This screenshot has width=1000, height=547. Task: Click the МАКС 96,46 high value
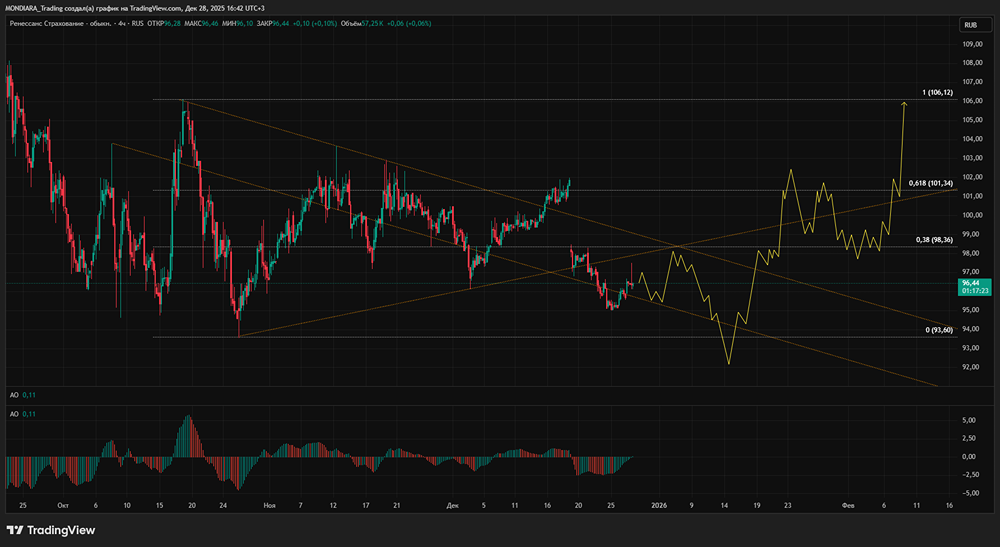202,24
